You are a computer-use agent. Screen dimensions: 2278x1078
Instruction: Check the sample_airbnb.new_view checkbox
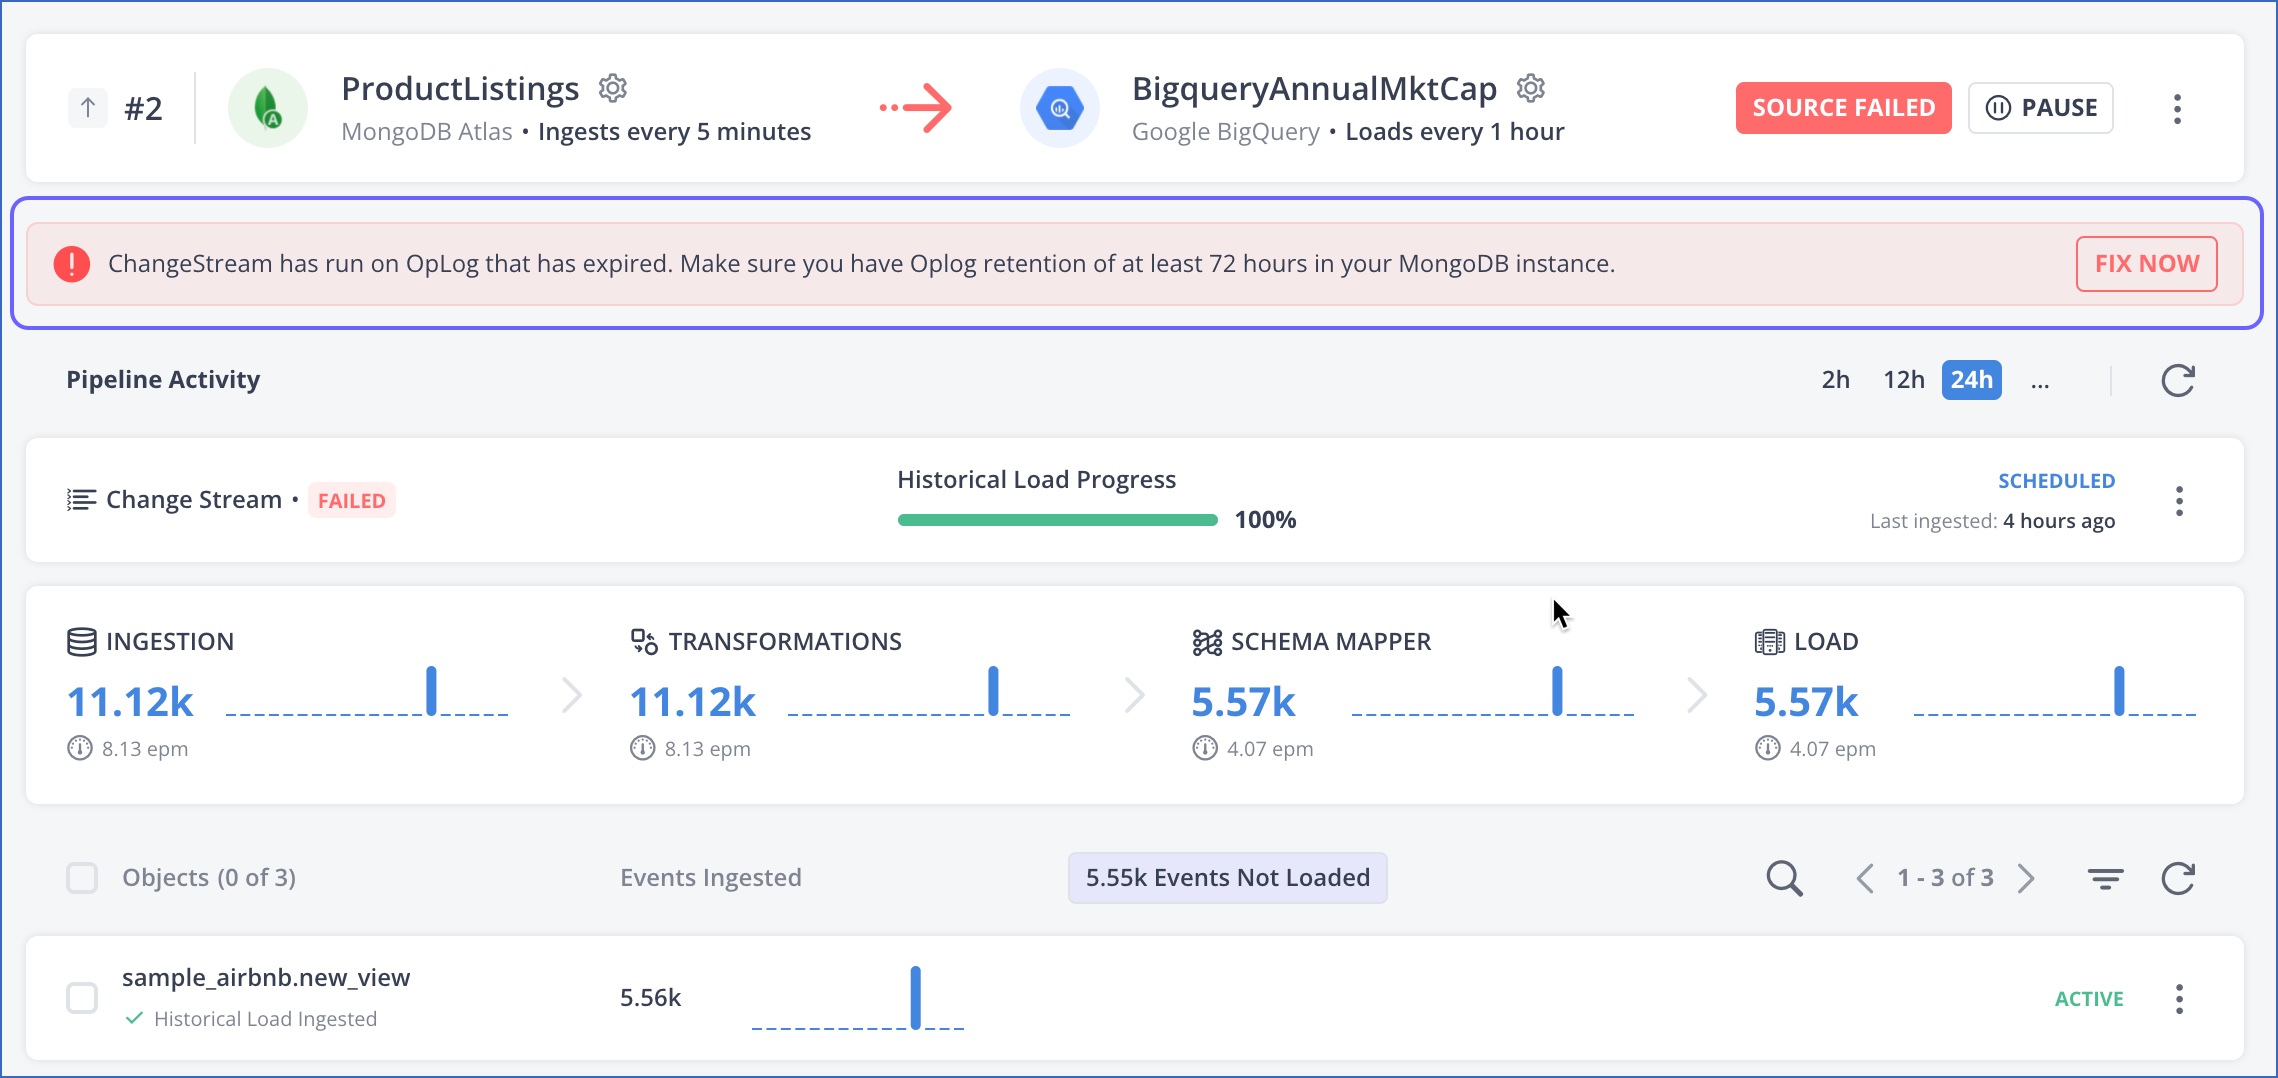pyautogui.click(x=82, y=998)
